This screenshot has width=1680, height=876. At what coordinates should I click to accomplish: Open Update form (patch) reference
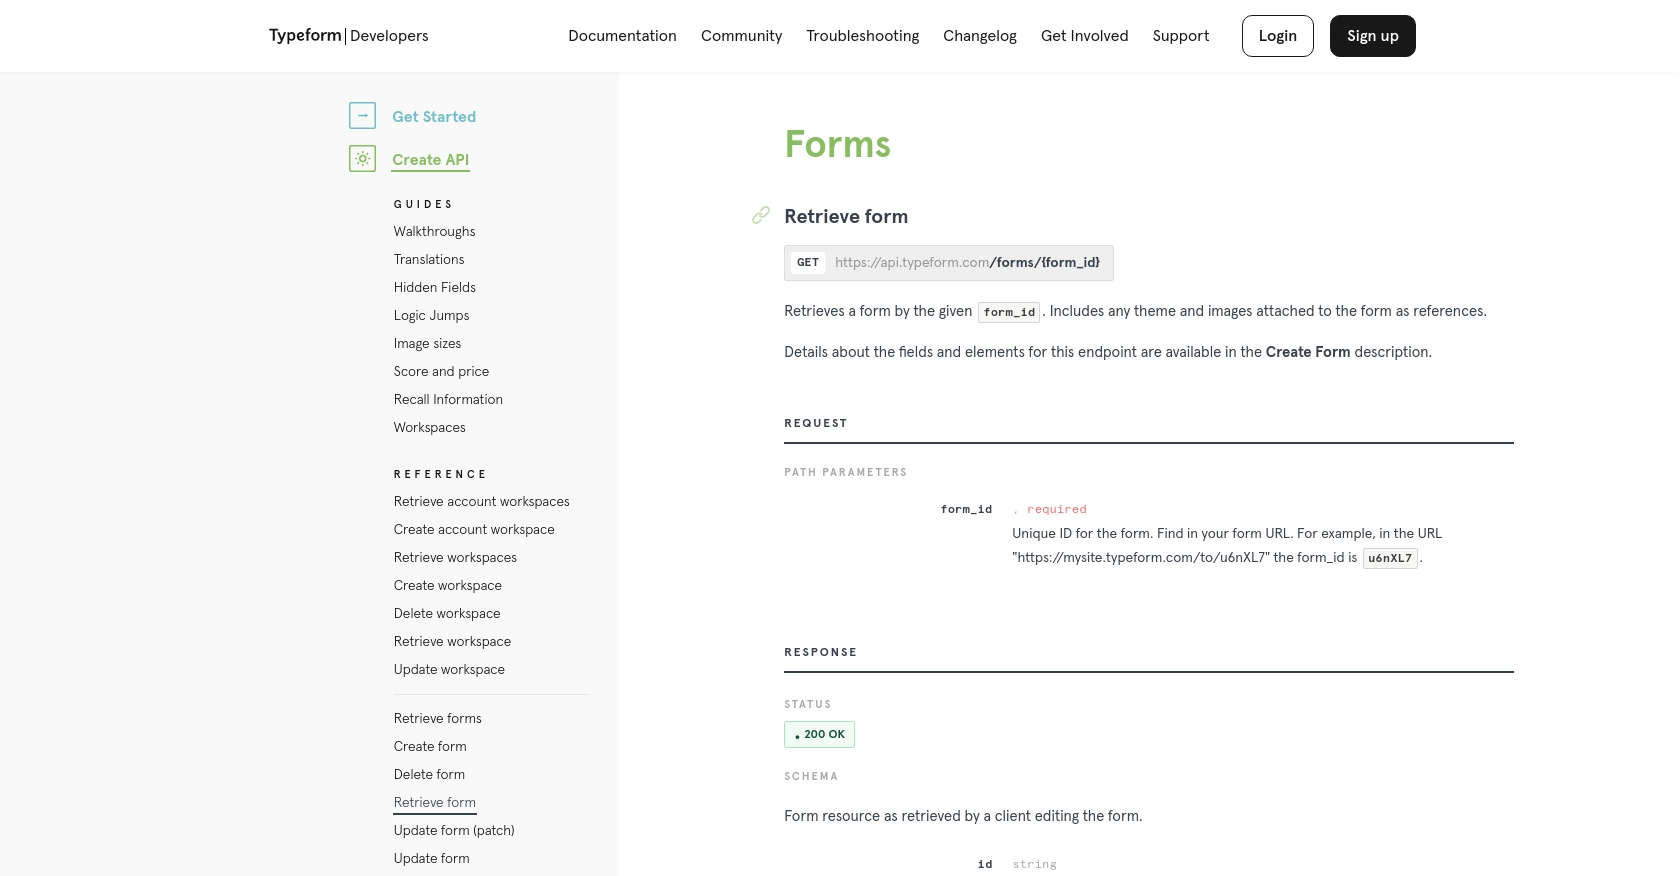(x=454, y=830)
